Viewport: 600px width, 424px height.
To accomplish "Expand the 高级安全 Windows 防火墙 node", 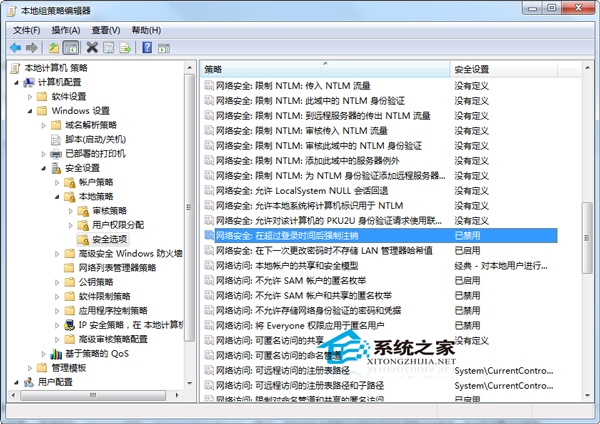I will (x=57, y=254).
